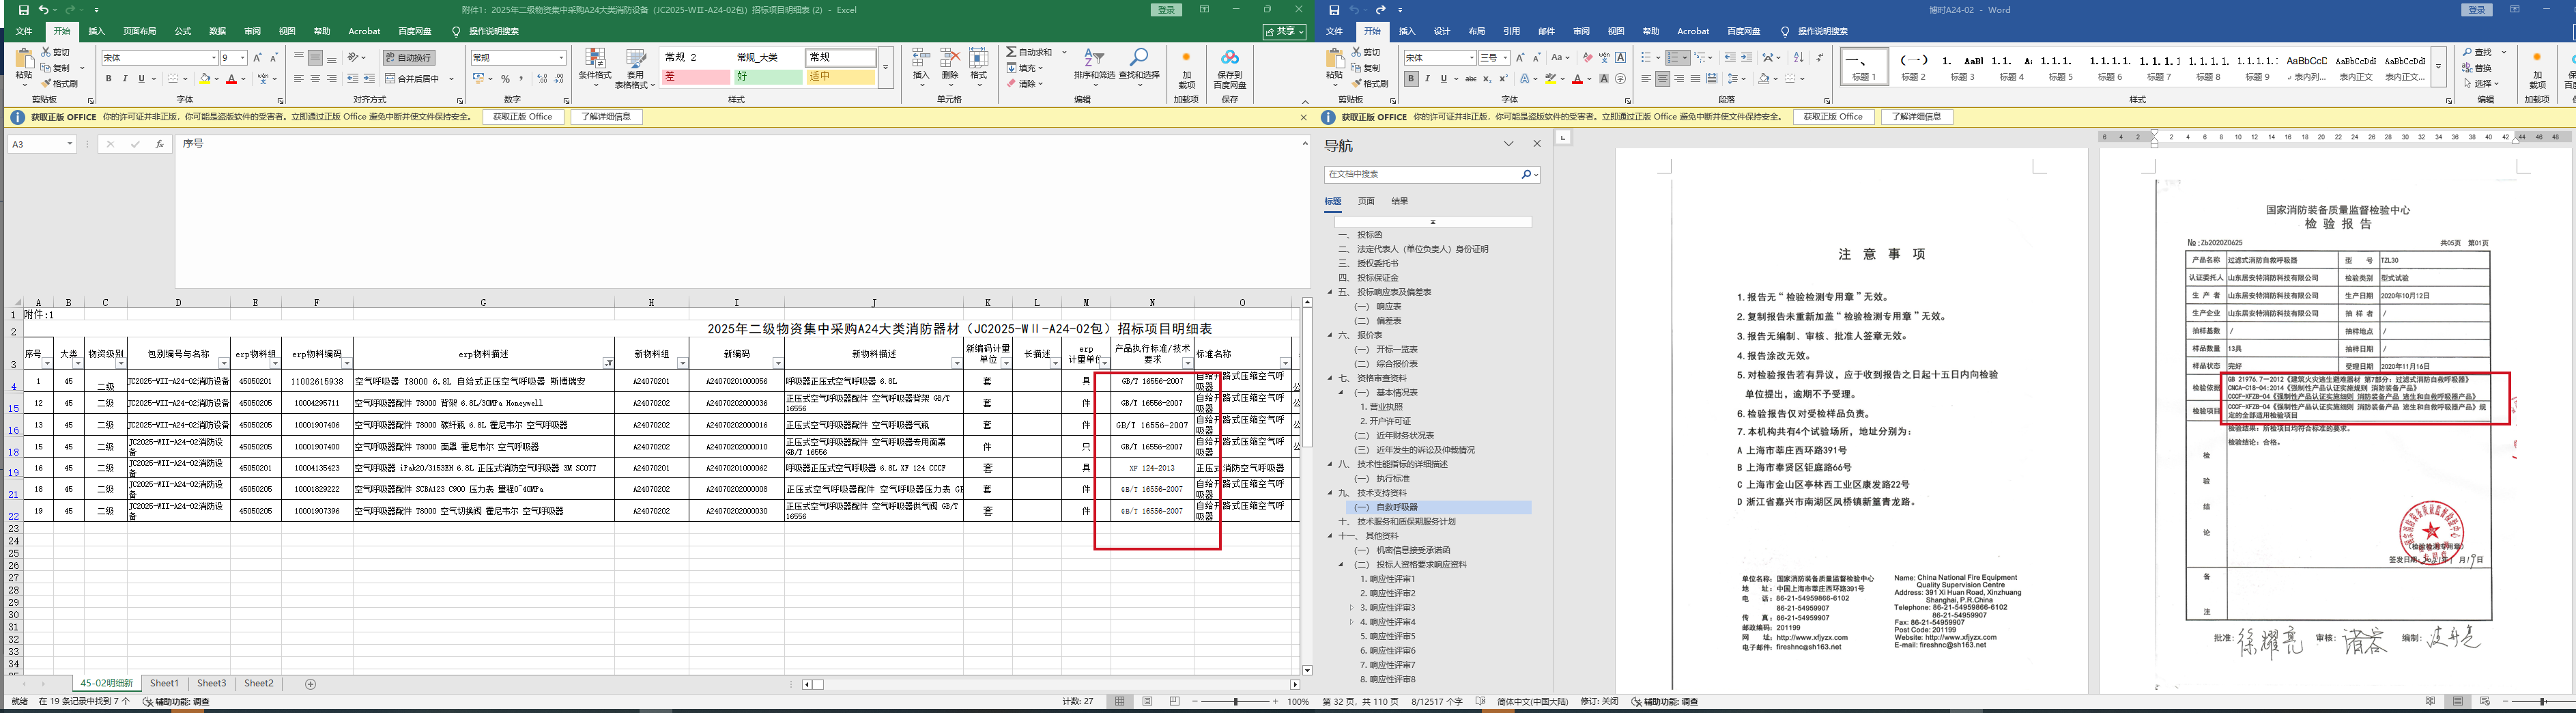This screenshot has height=713, width=2576.
Task: Click the red font color swatch in Excel
Action: [x=231, y=79]
